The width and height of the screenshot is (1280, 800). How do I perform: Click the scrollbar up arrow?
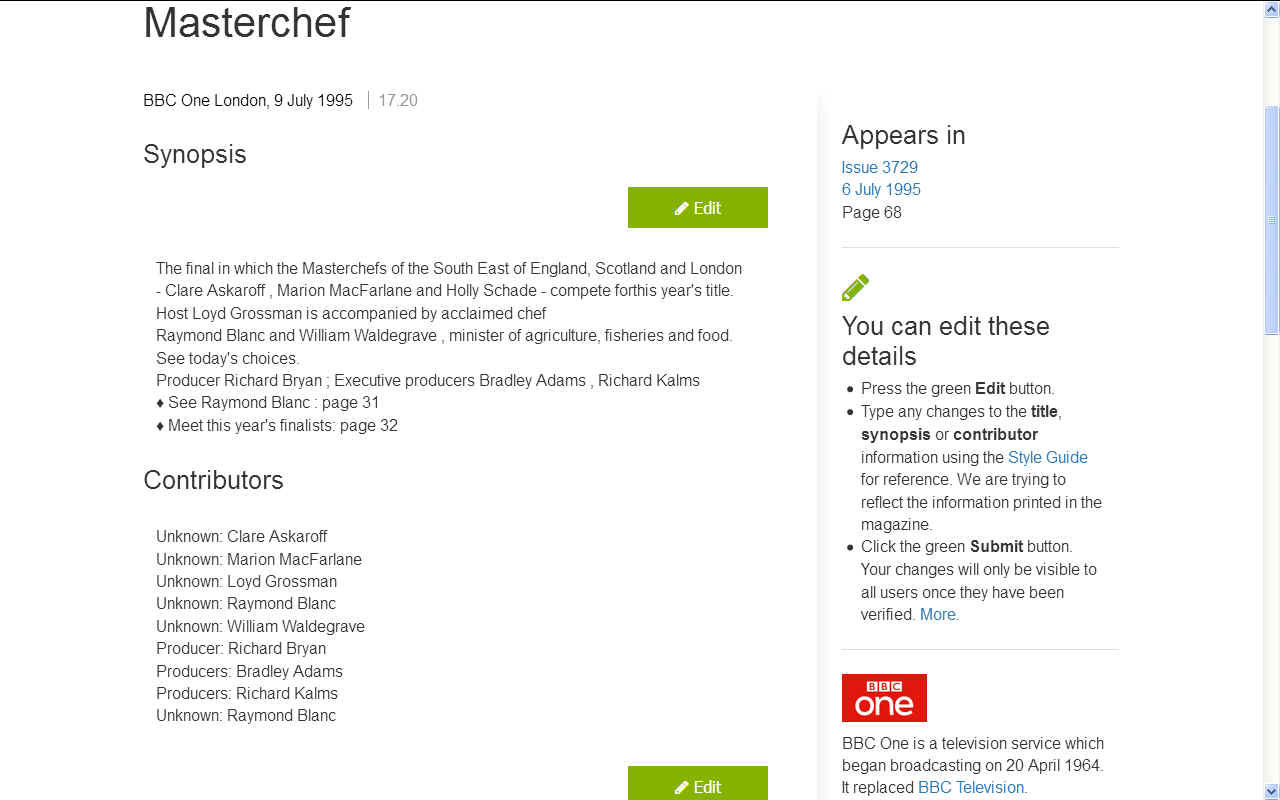[x=1272, y=9]
